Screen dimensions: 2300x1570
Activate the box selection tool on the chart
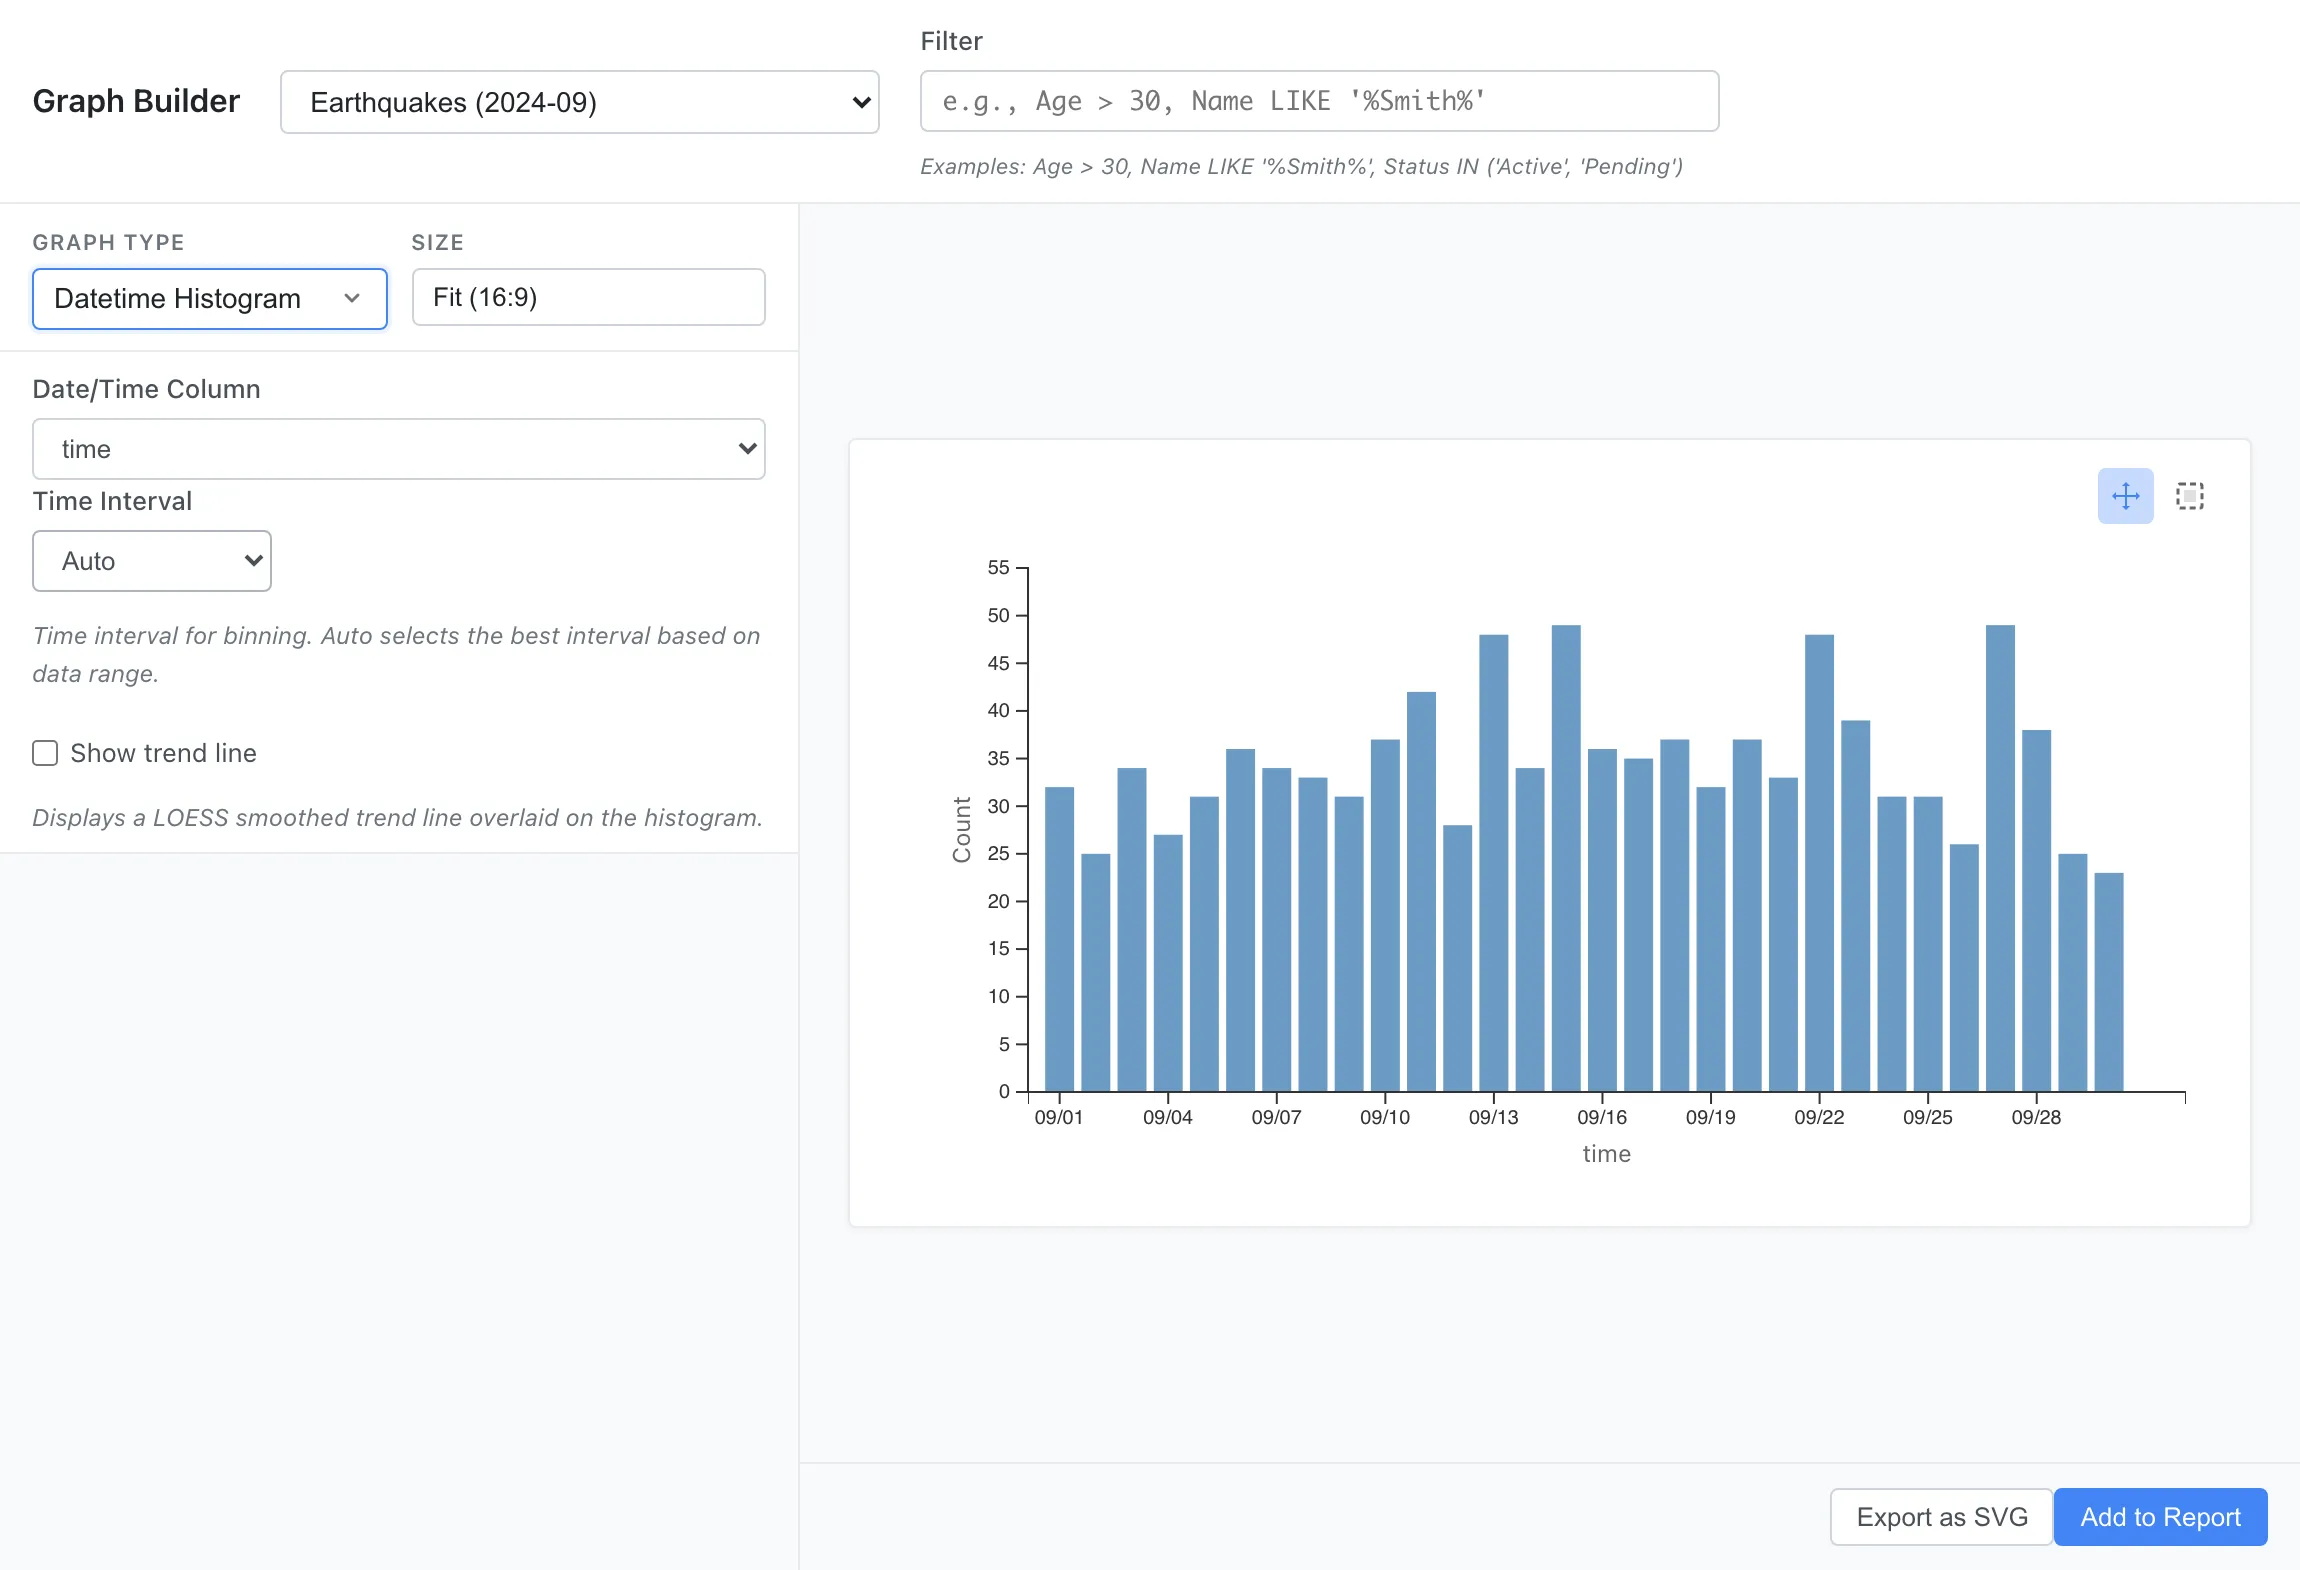point(2189,495)
